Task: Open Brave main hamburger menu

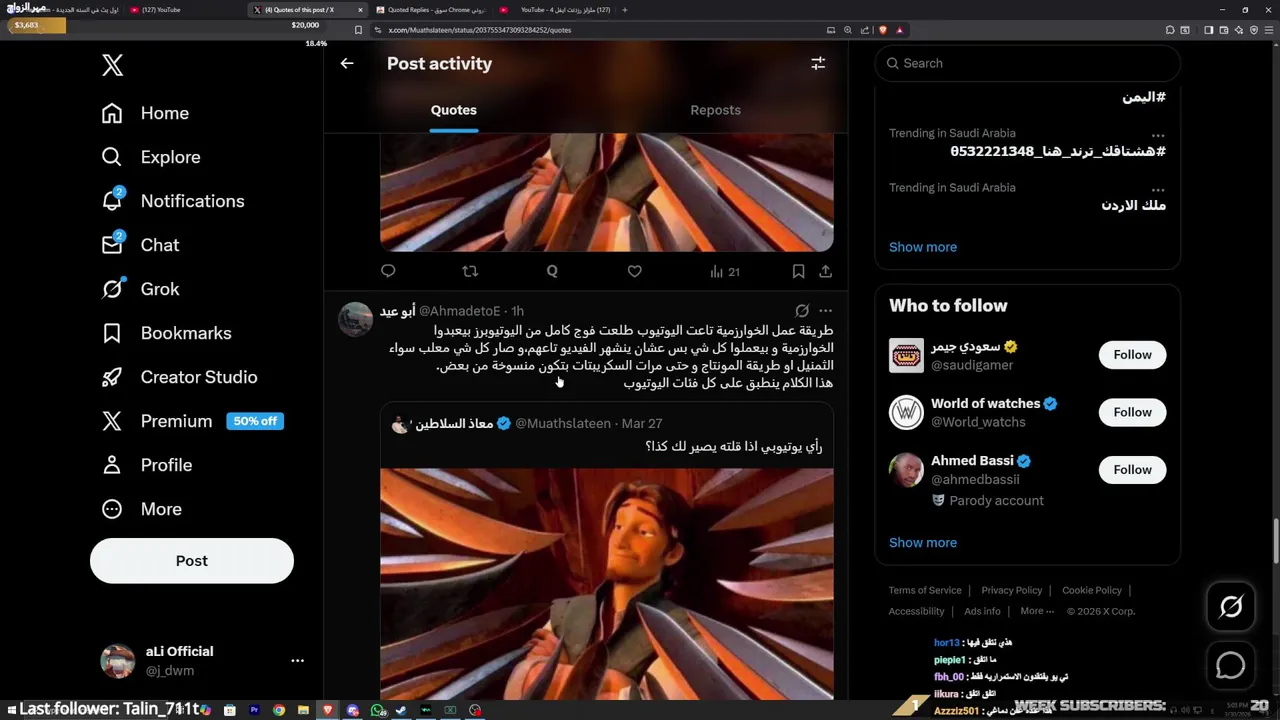Action: (1270, 30)
